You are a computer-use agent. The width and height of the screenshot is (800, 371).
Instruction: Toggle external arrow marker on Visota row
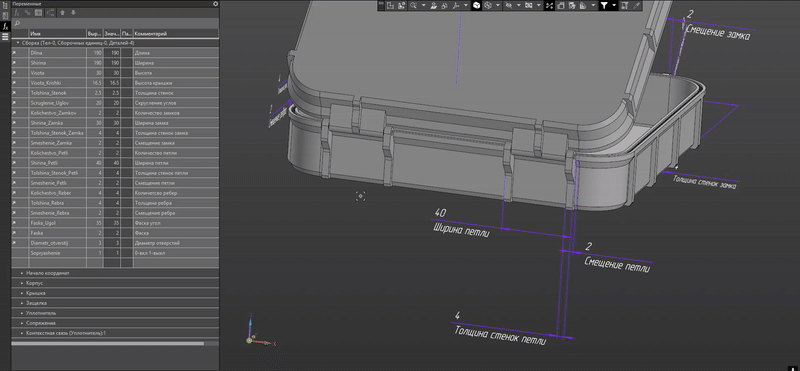coord(14,73)
